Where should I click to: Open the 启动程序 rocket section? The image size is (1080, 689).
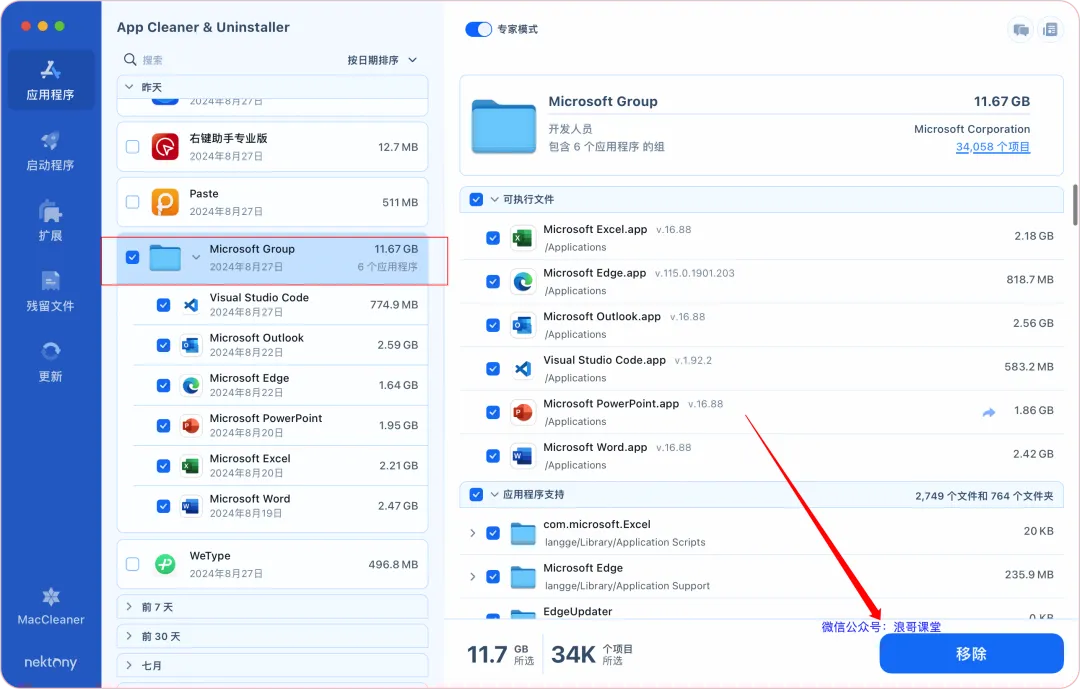point(50,152)
